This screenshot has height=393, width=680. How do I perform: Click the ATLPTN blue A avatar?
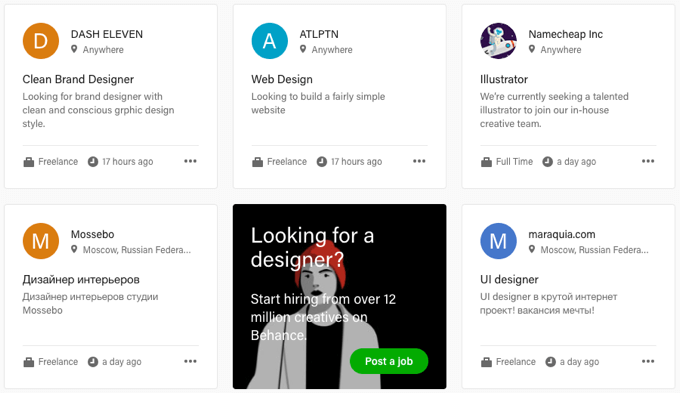point(269,41)
